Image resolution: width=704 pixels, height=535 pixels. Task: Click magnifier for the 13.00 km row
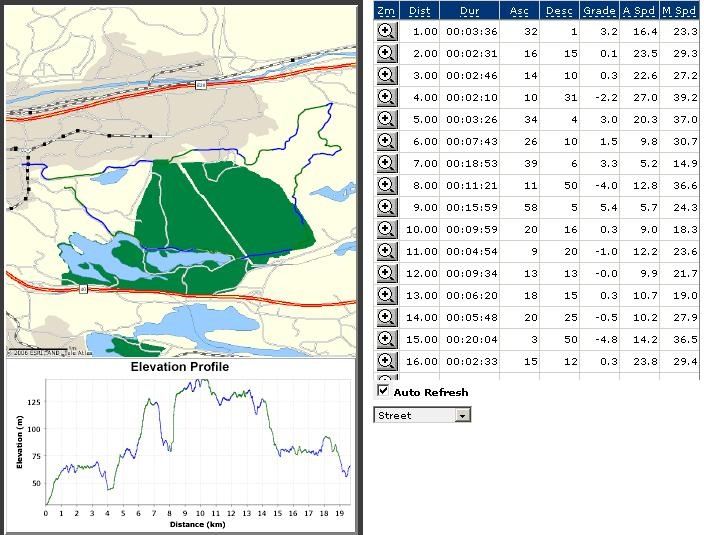click(x=386, y=295)
